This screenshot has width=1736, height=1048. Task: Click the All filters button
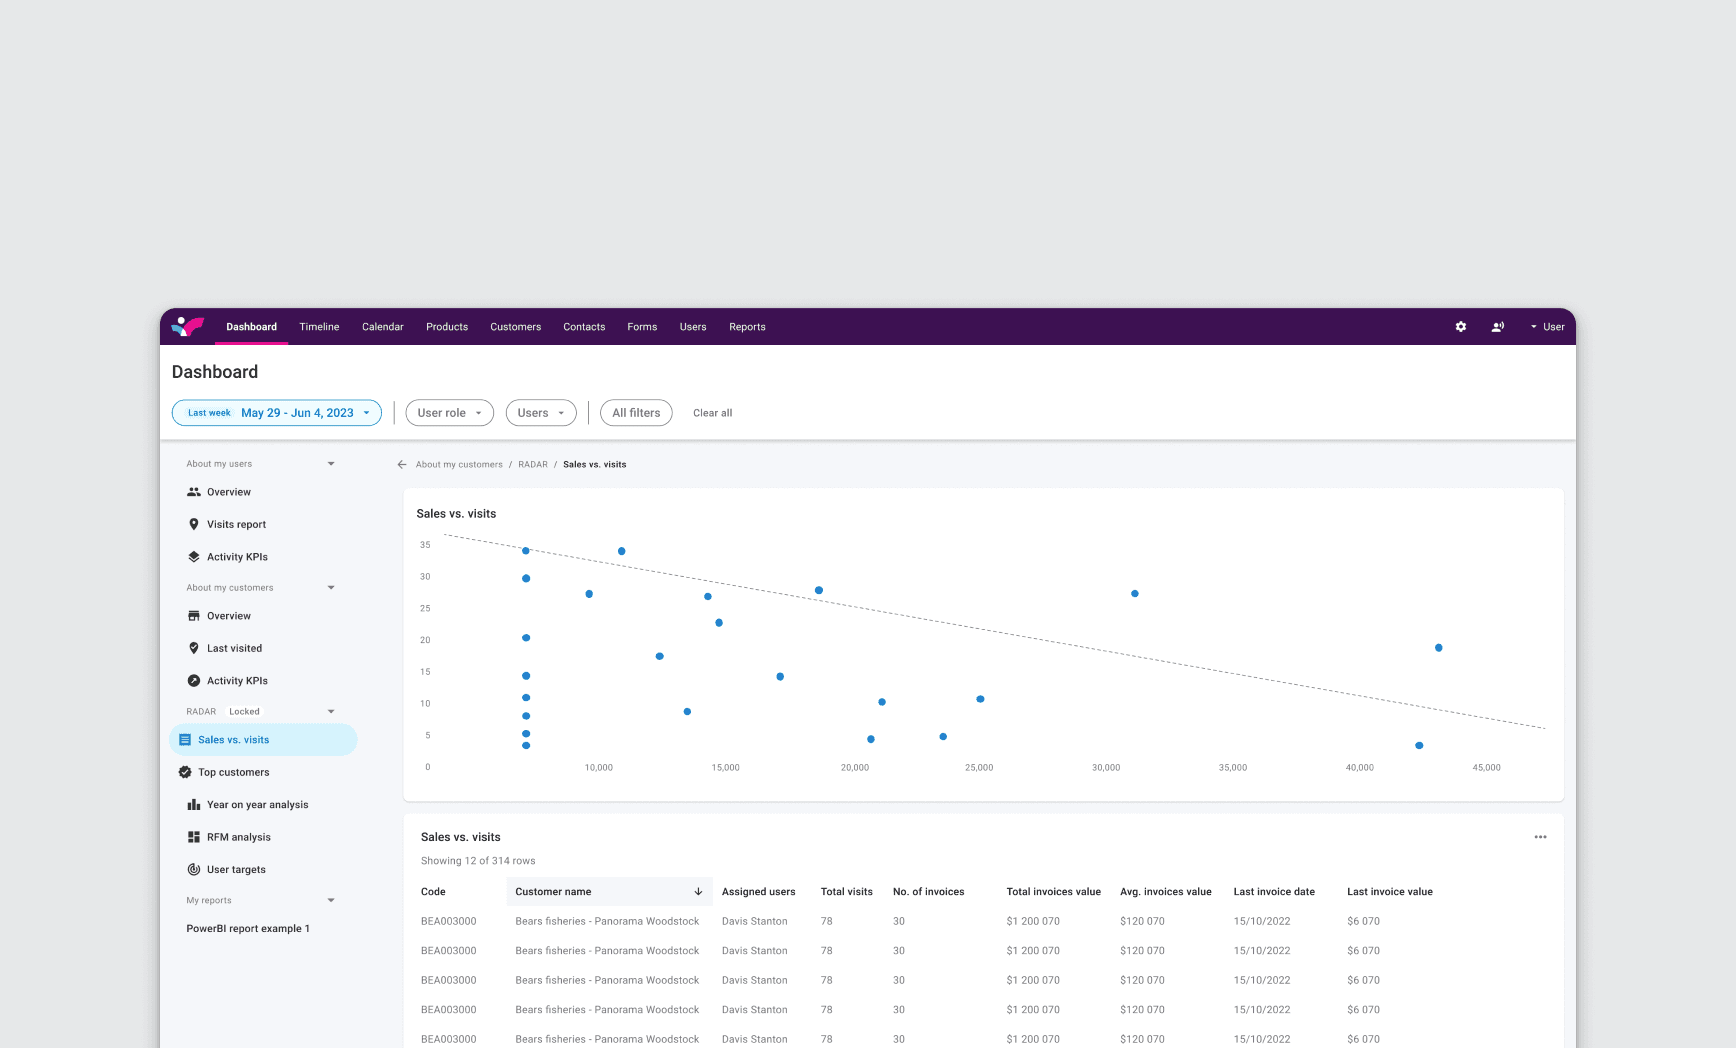(636, 413)
